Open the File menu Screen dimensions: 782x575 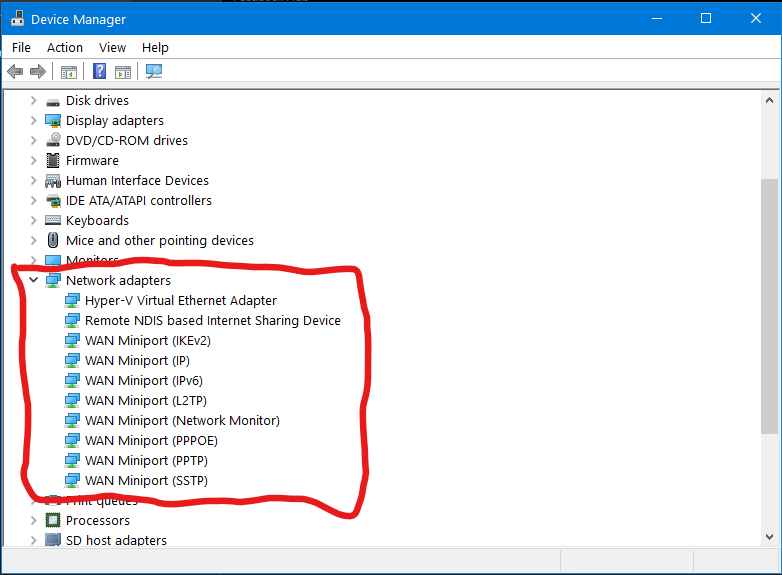[x=21, y=47]
